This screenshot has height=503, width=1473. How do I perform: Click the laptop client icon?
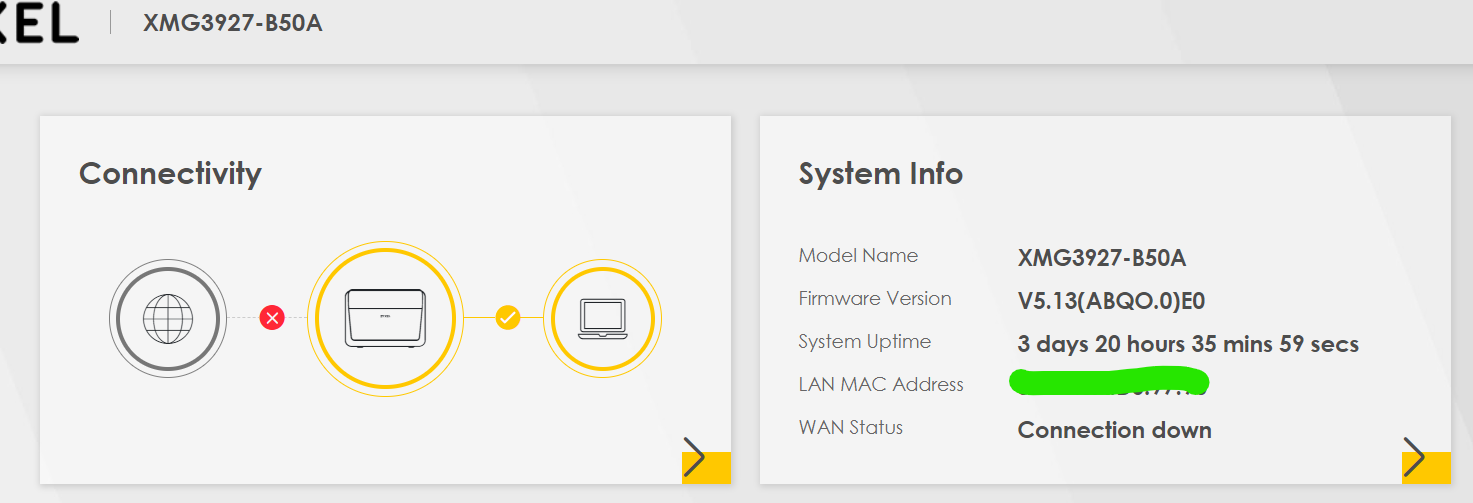(x=602, y=318)
